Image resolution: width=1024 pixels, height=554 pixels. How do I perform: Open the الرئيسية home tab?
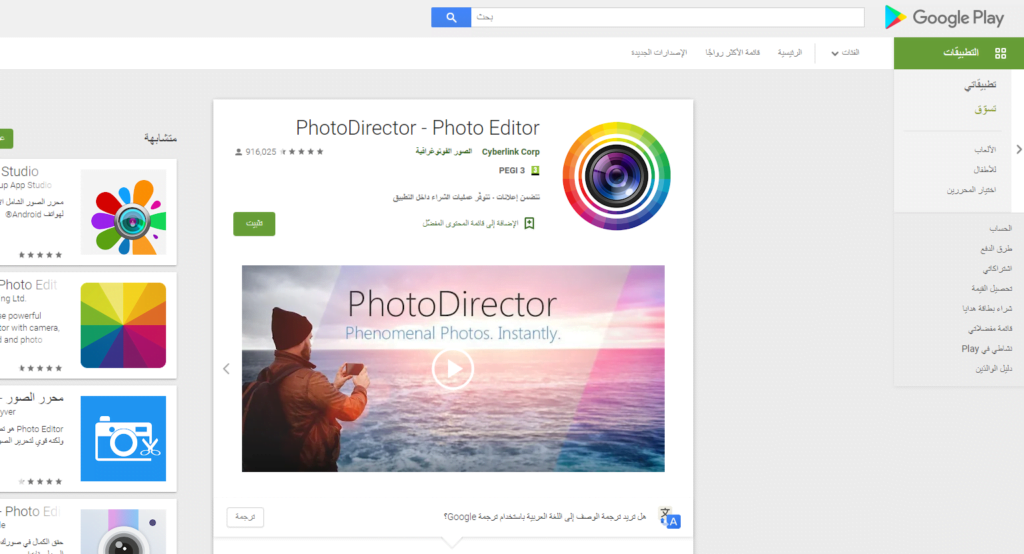click(x=790, y=53)
